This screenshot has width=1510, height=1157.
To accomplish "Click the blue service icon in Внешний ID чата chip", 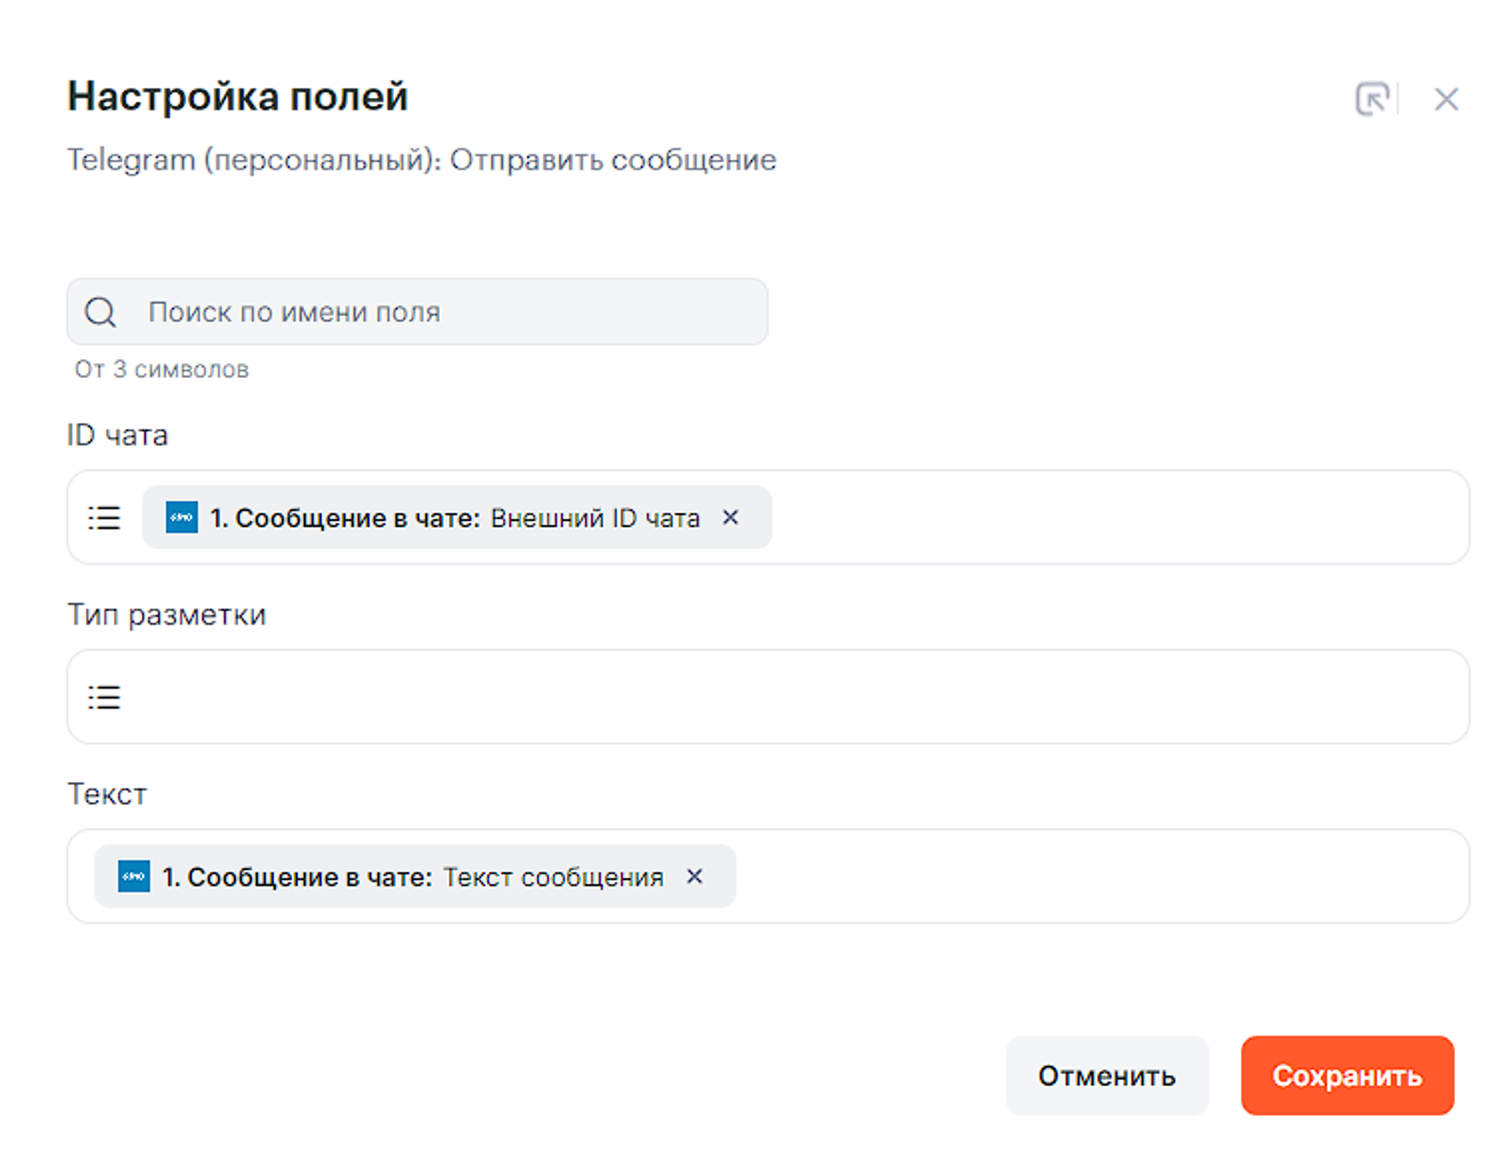I will (181, 518).
